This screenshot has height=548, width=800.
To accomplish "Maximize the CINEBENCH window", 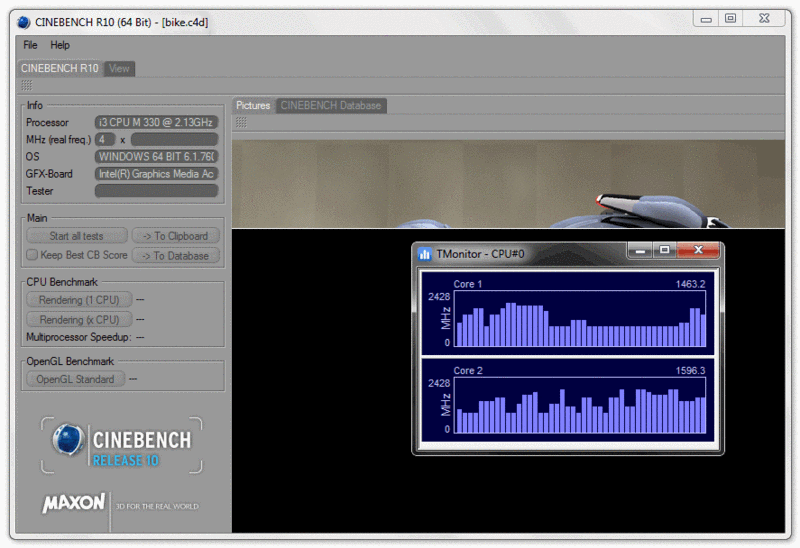I will [731, 19].
